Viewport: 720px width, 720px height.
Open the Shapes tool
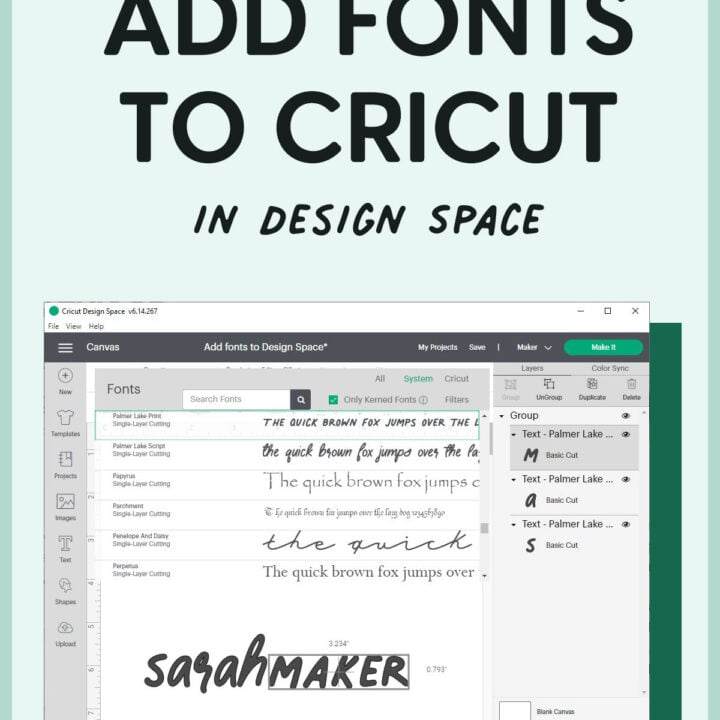(x=65, y=591)
